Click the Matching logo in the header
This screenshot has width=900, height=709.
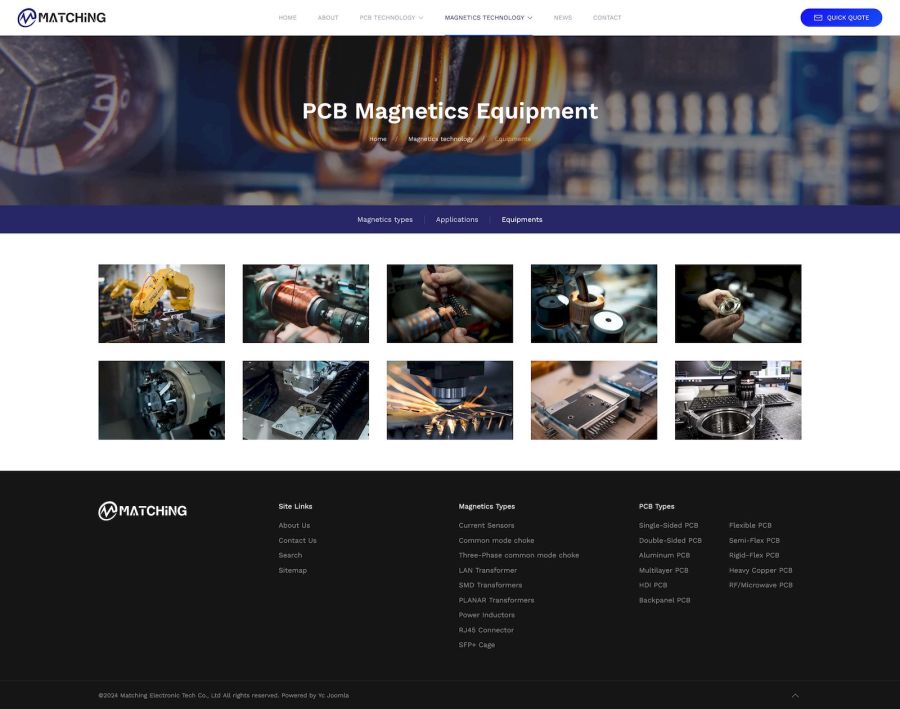coord(62,17)
